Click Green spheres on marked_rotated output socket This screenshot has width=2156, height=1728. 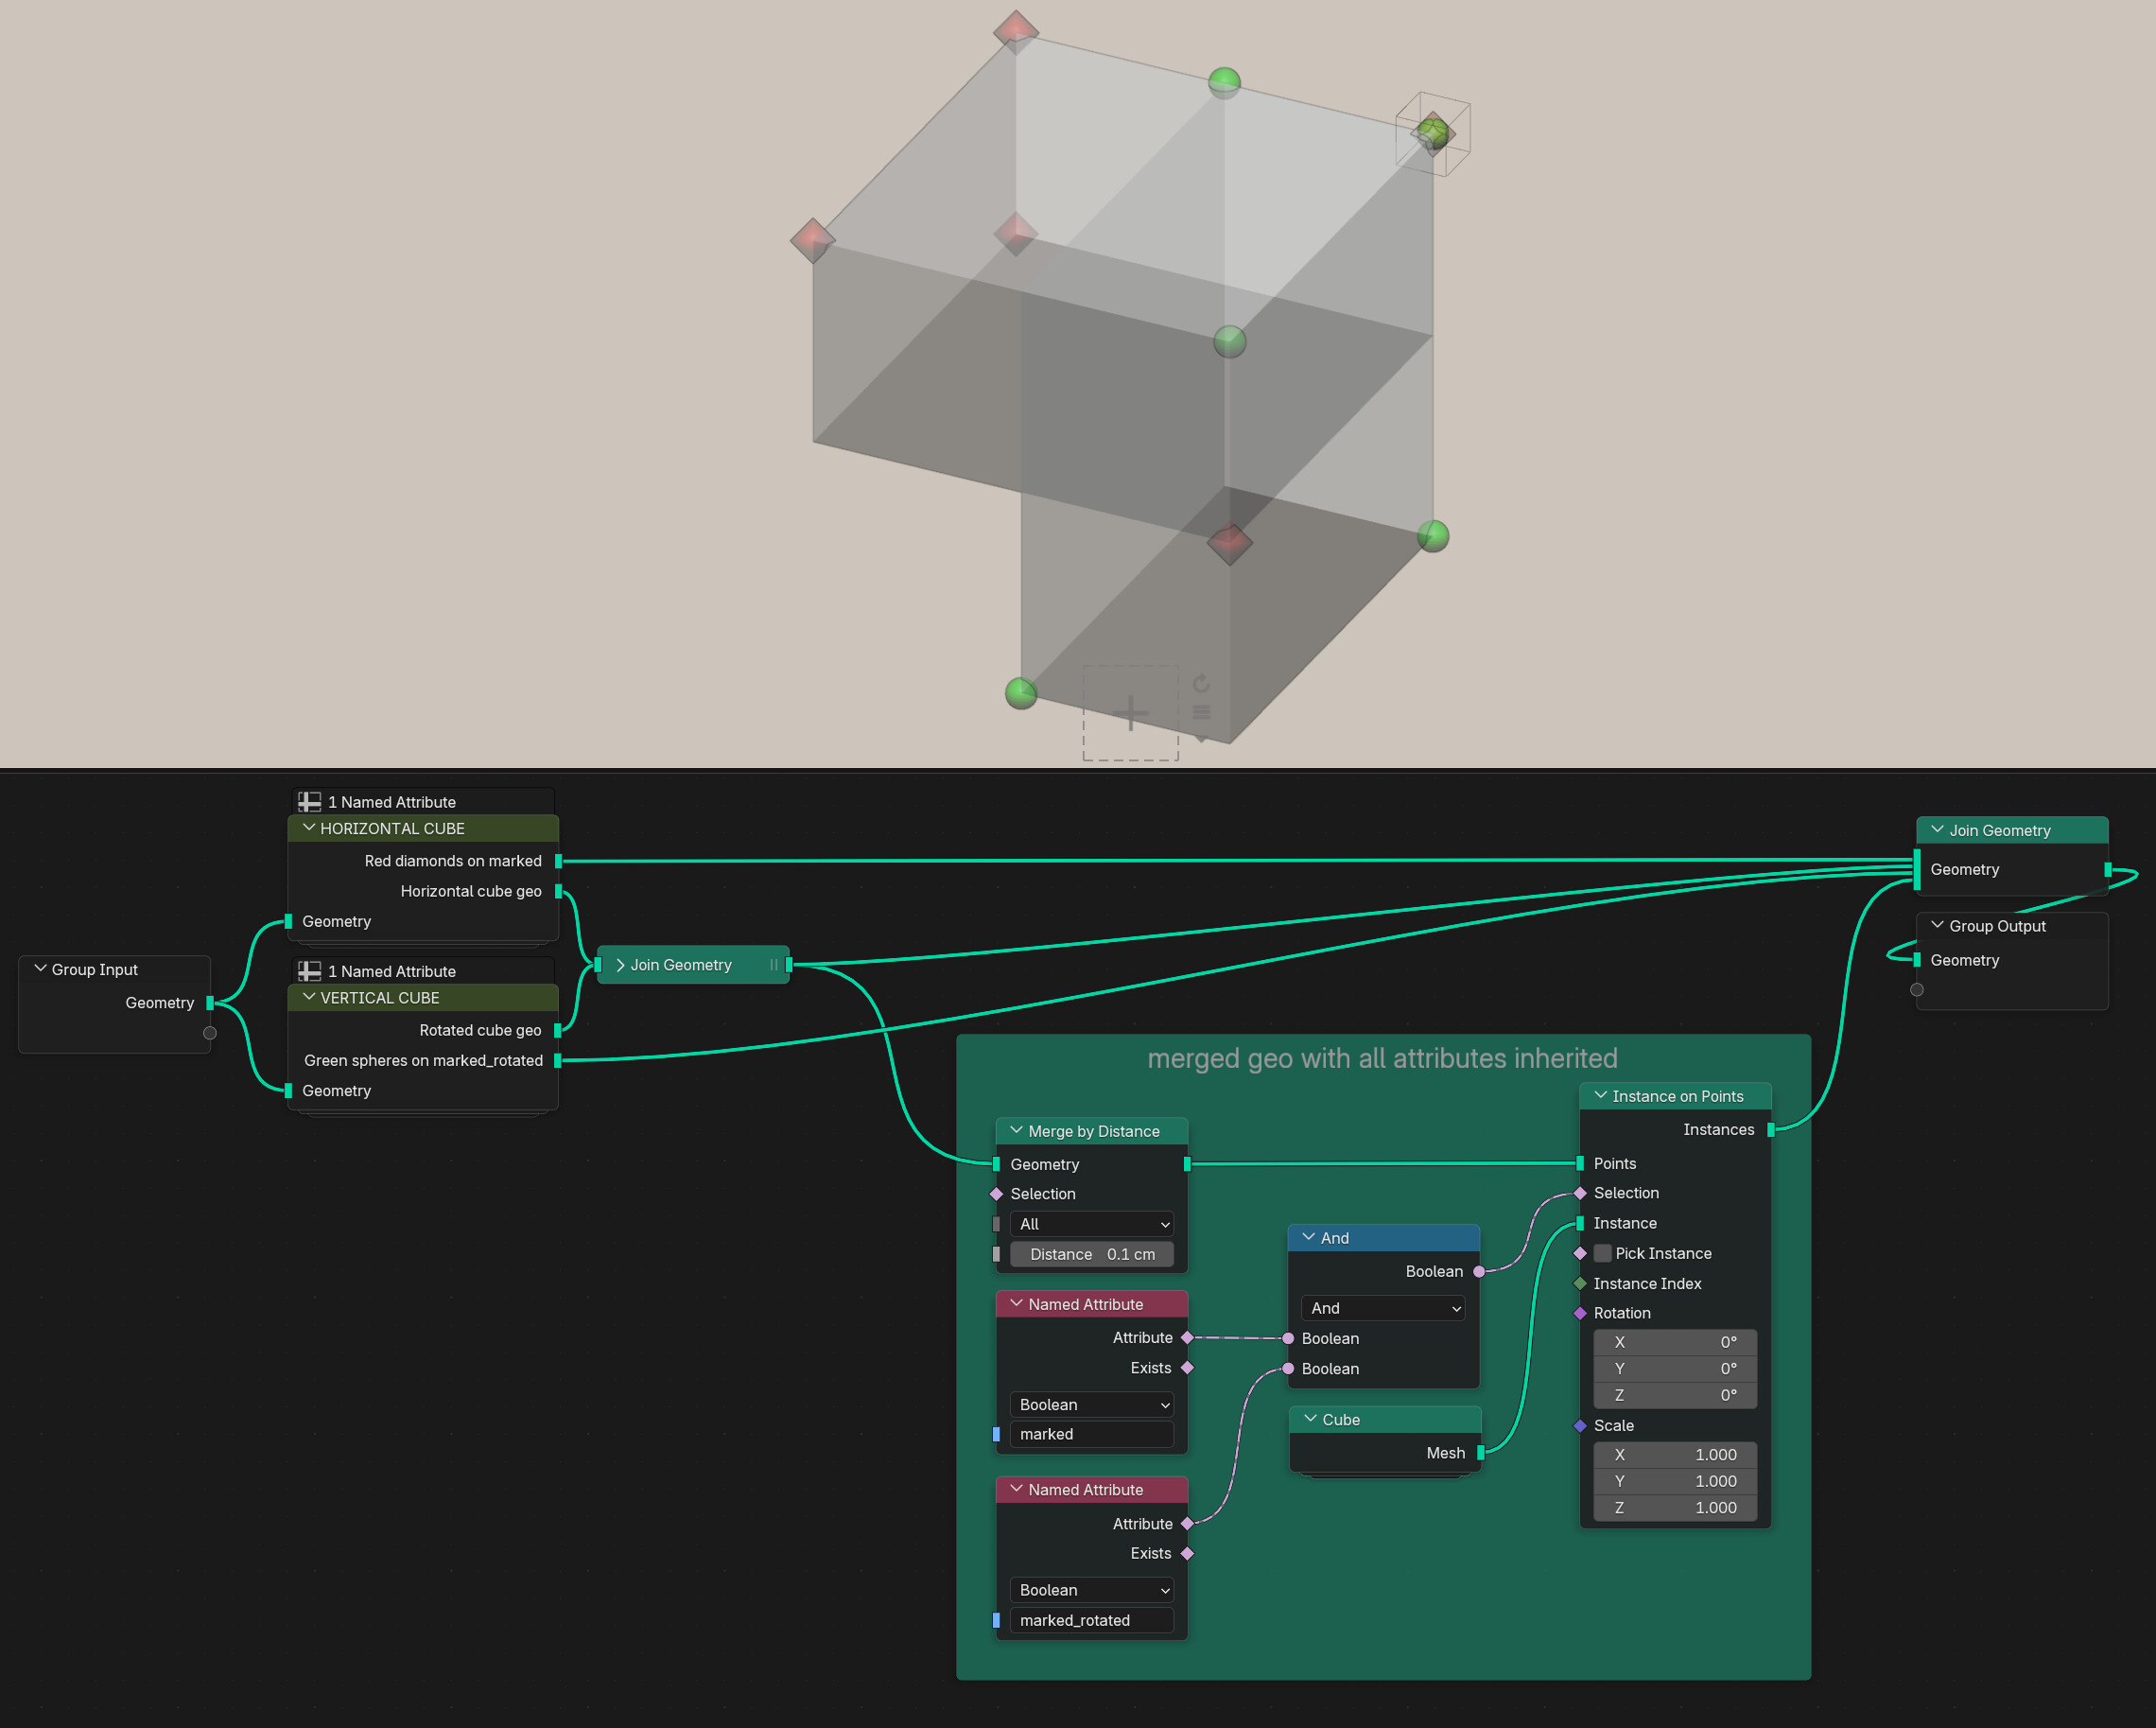(x=558, y=1060)
